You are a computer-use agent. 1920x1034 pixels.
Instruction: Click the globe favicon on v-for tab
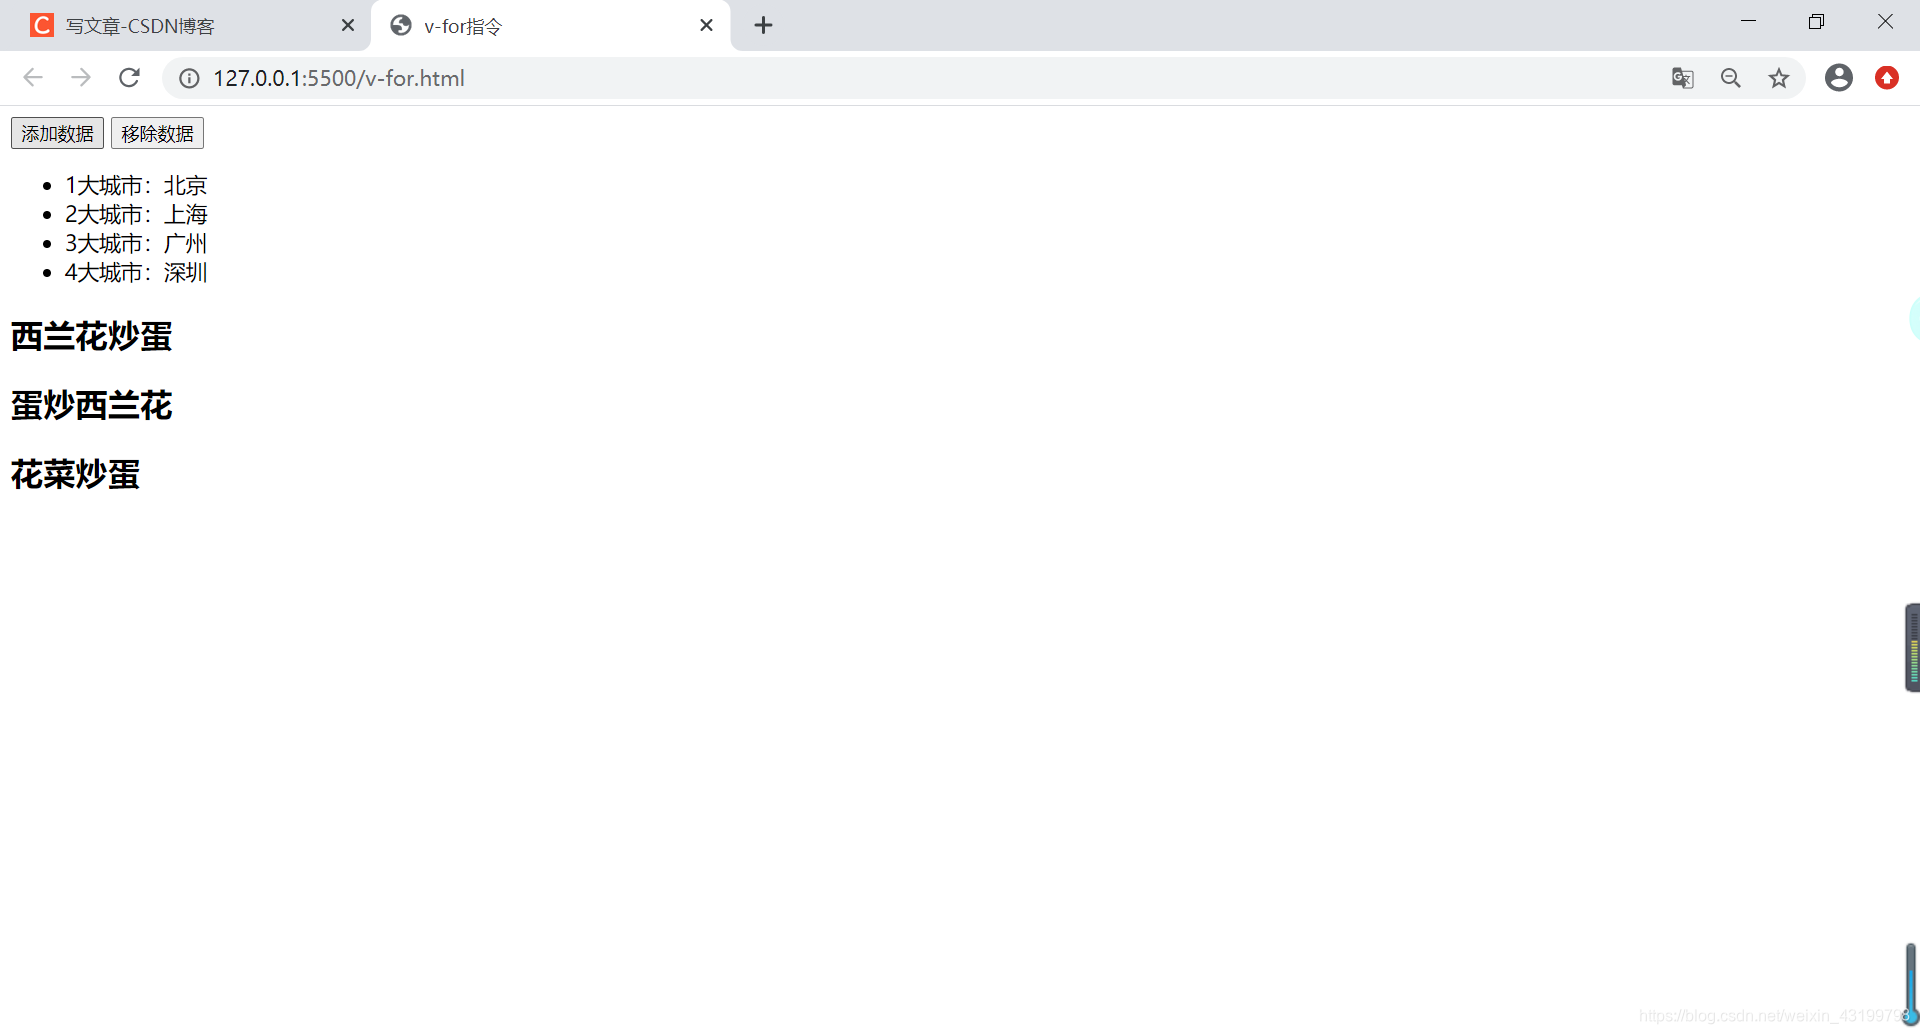[401, 25]
